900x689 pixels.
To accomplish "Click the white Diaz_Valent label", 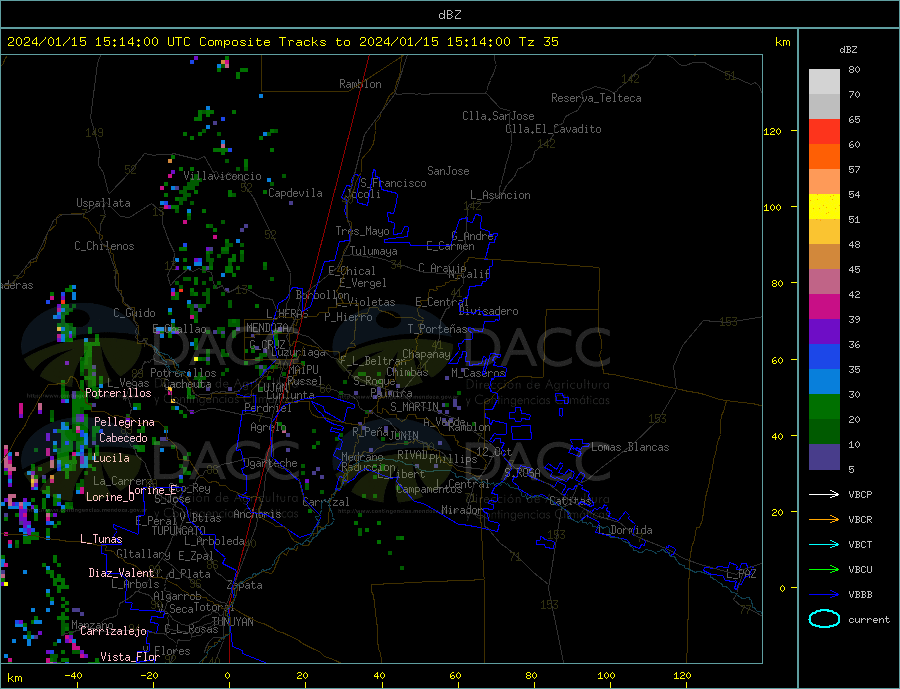I will click(x=121, y=573).
